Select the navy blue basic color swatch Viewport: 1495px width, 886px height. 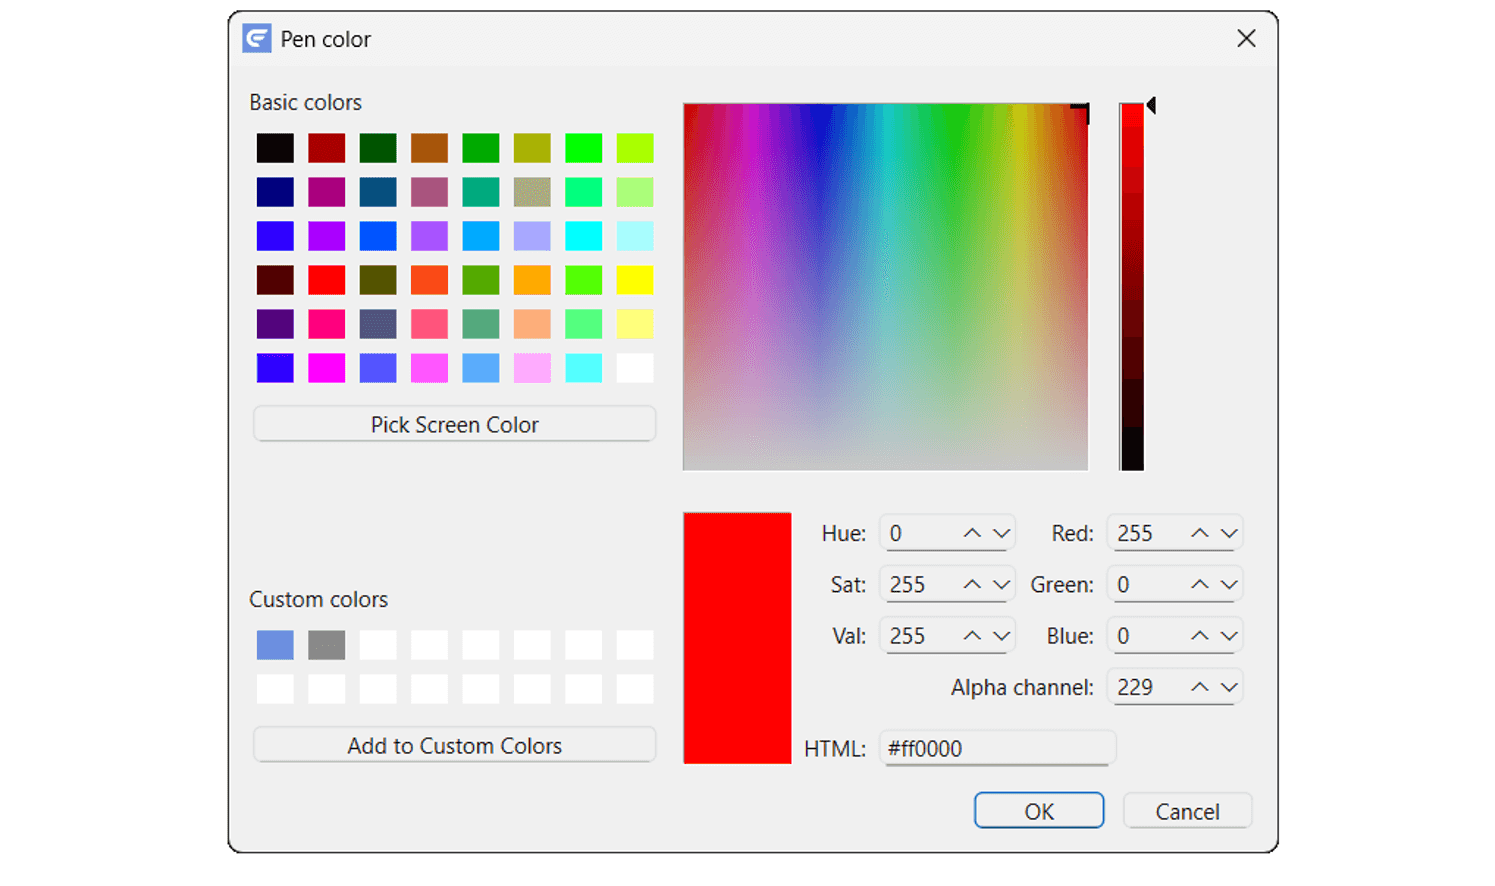point(275,192)
